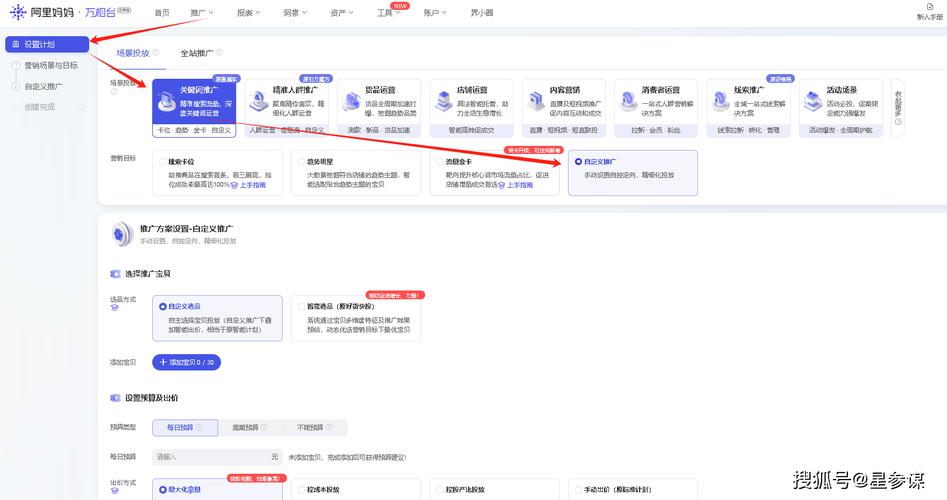Screen dimensions: 947x500
Task: Select the 控投产比投放 bidding radio
Action: click(x=440, y=490)
